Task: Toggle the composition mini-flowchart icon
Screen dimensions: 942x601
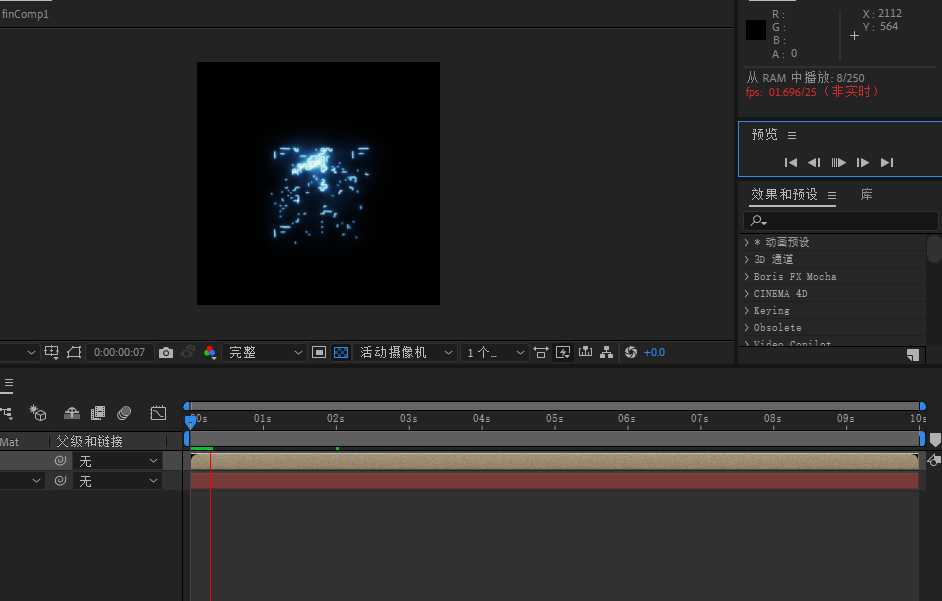Action: 7,413
